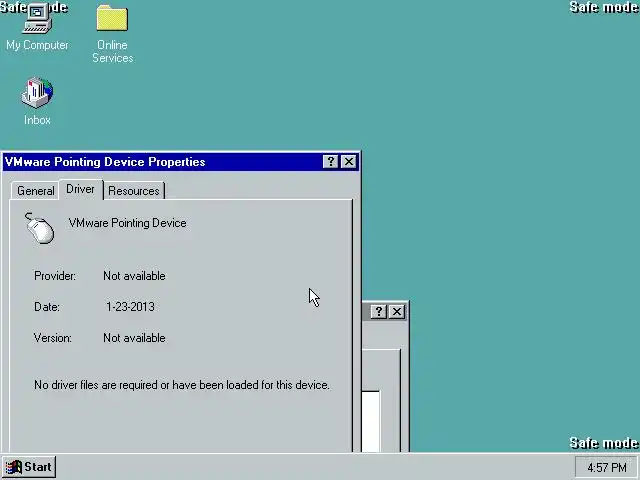
Task: Click the white list area in background dialog
Action: point(371,422)
